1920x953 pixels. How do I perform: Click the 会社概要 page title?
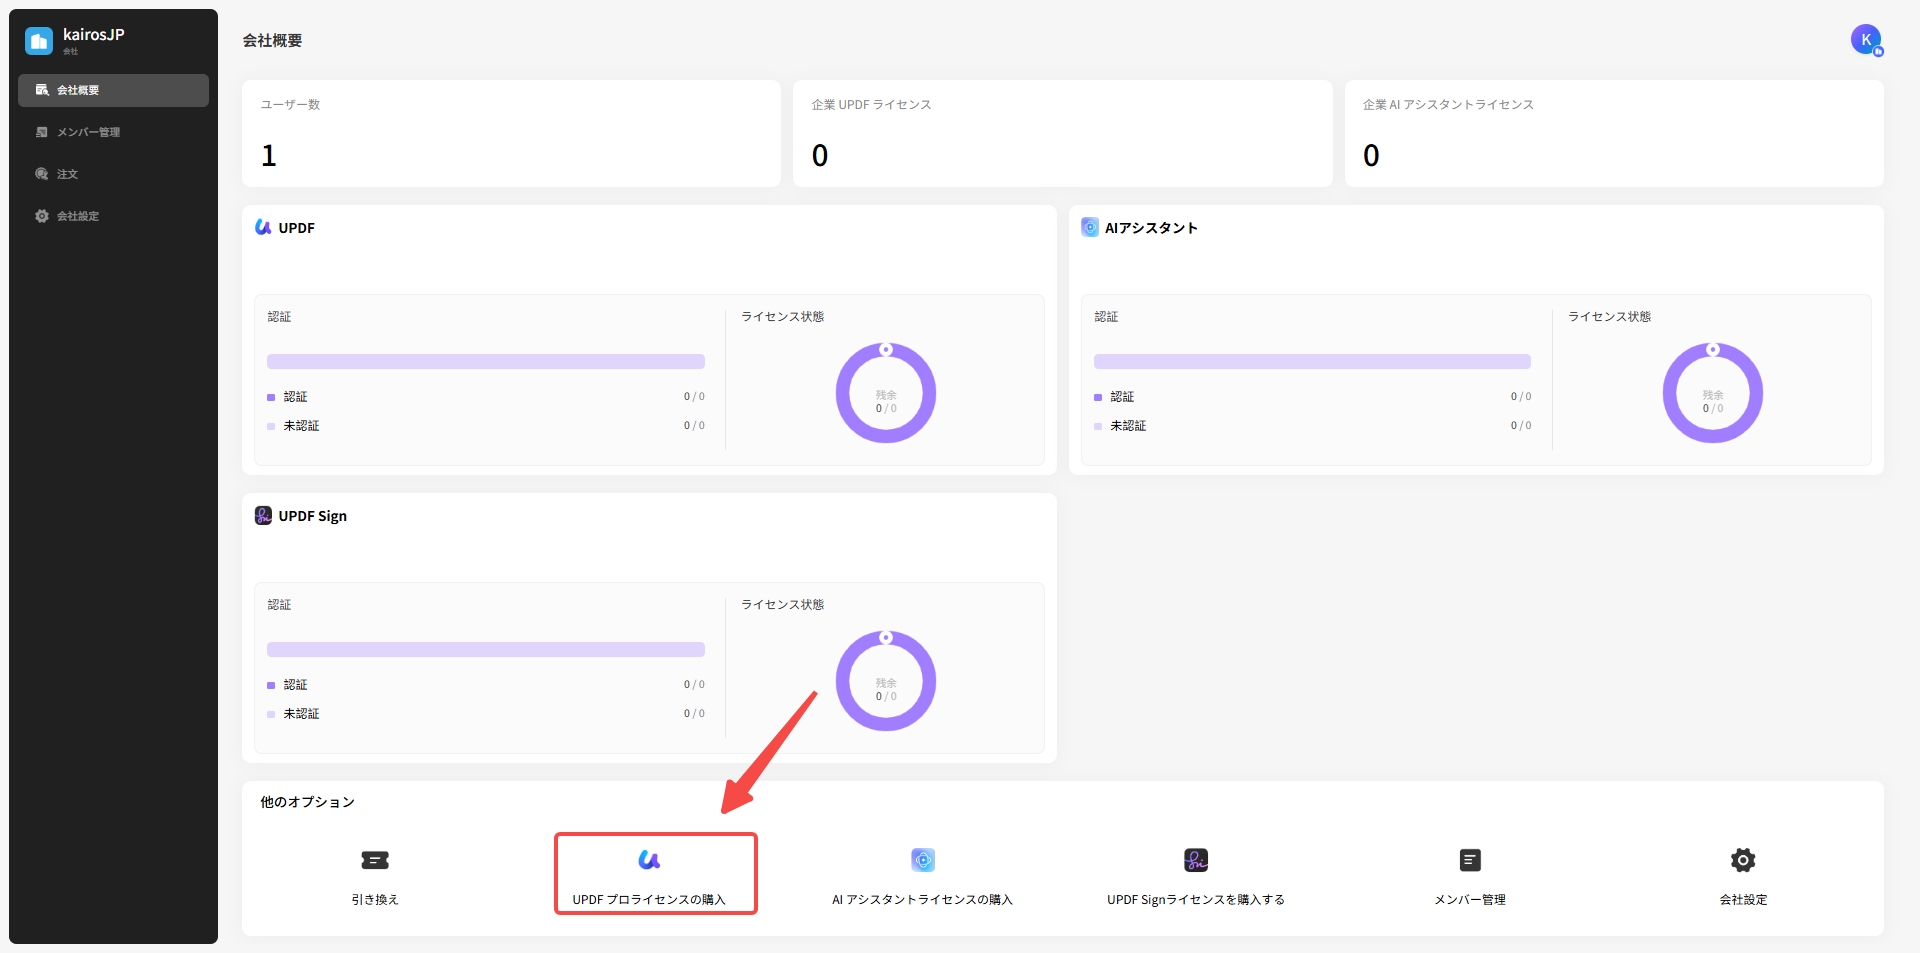(272, 41)
